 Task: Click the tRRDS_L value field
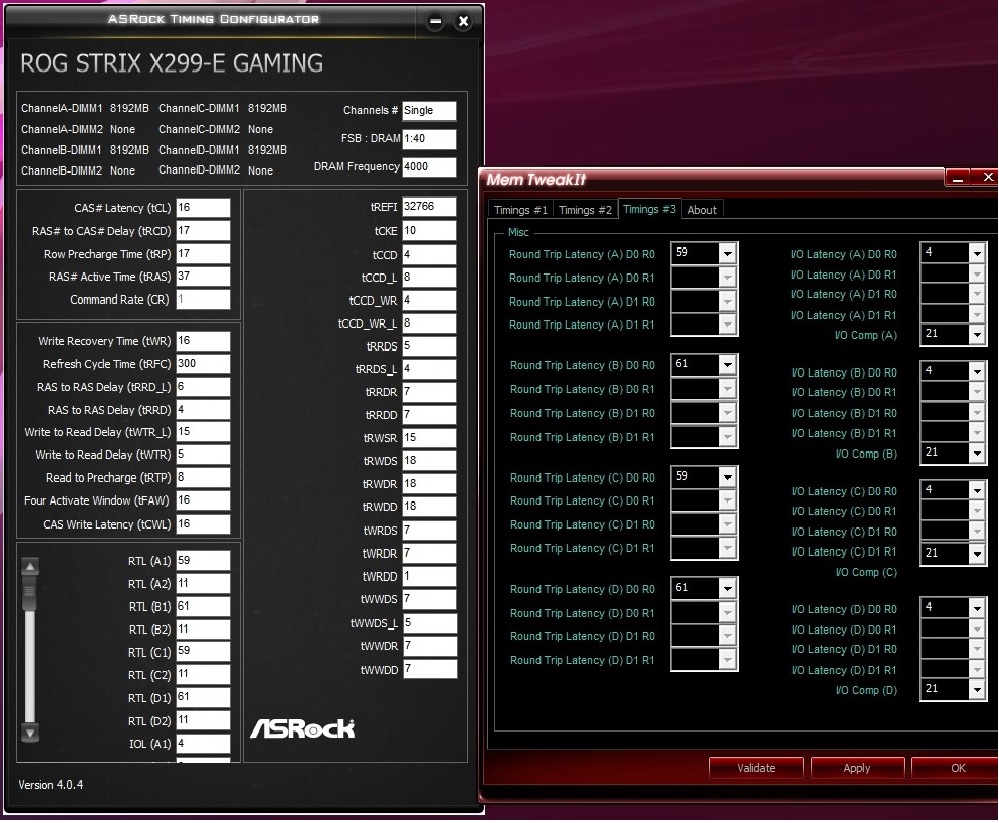(429, 369)
